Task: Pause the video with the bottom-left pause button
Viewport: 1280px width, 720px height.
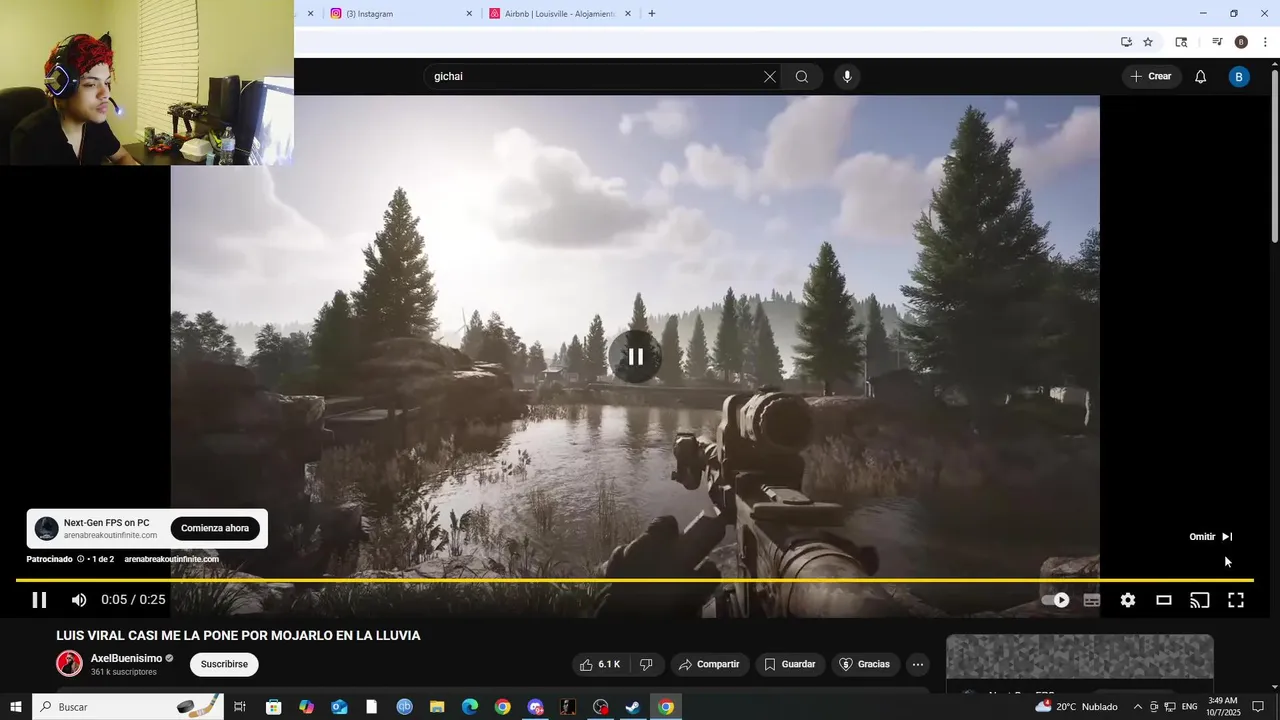Action: tap(39, 600)
